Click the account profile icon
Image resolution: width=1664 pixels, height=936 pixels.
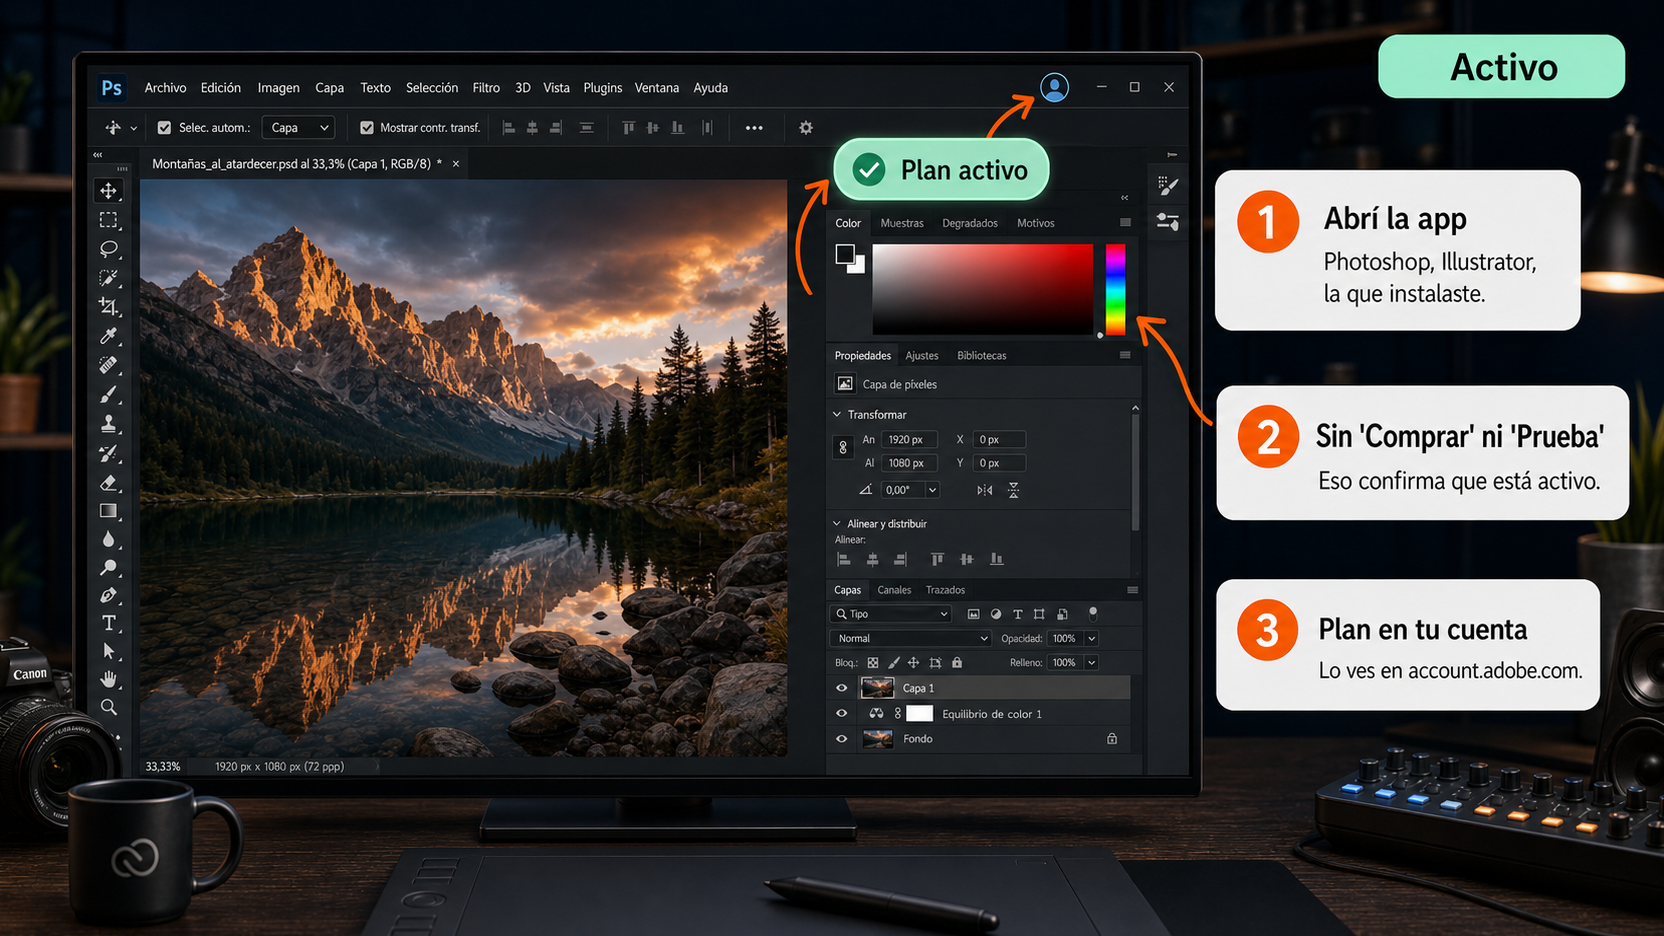tap(1054, 87)
